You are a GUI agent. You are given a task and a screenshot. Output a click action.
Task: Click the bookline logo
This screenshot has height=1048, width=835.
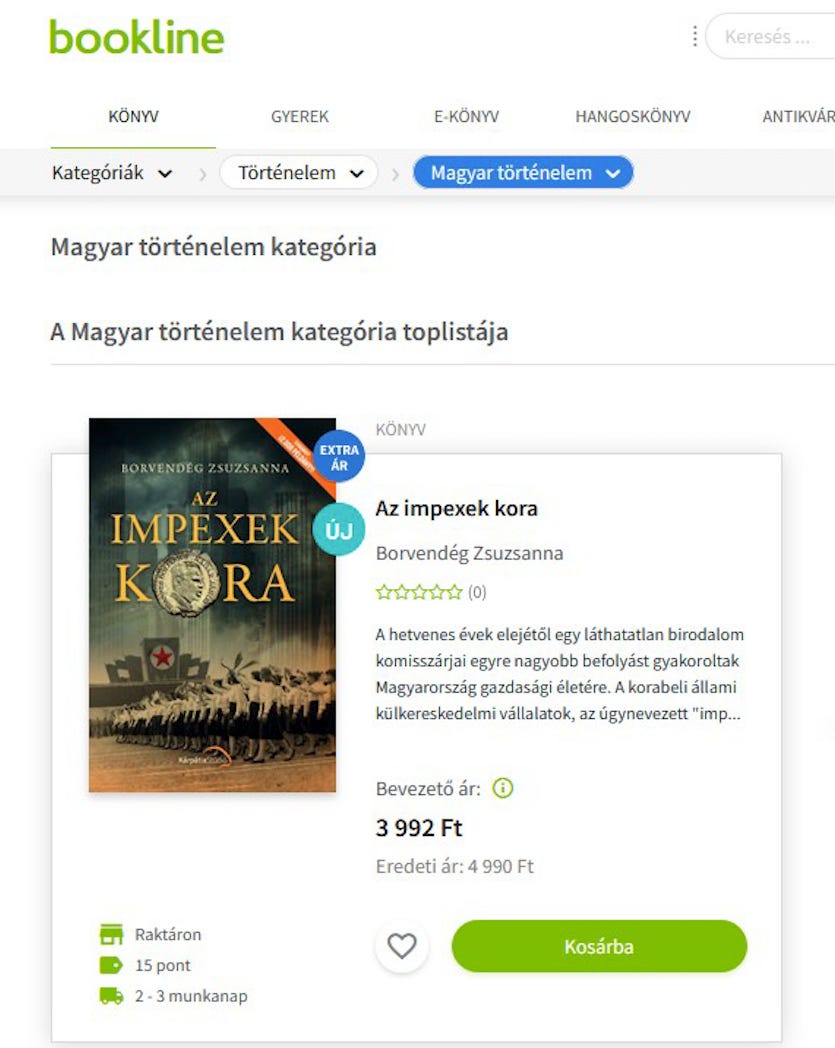click(136, 37)
